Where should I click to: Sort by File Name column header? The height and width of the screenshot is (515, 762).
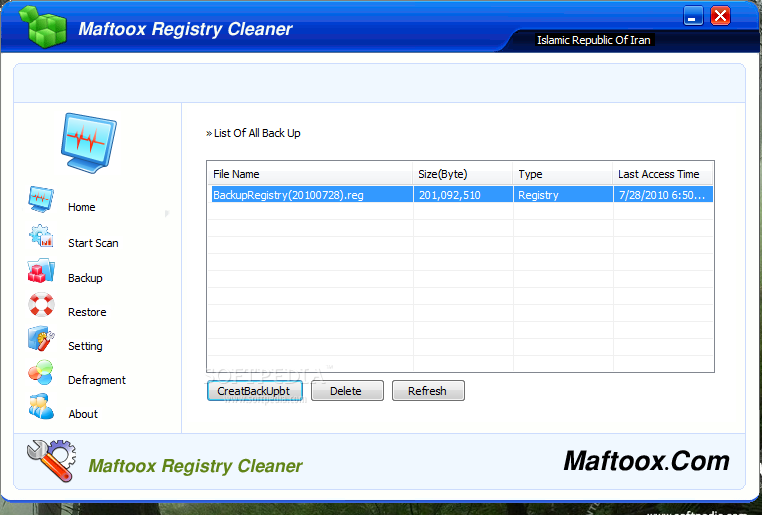coord(311,174)
